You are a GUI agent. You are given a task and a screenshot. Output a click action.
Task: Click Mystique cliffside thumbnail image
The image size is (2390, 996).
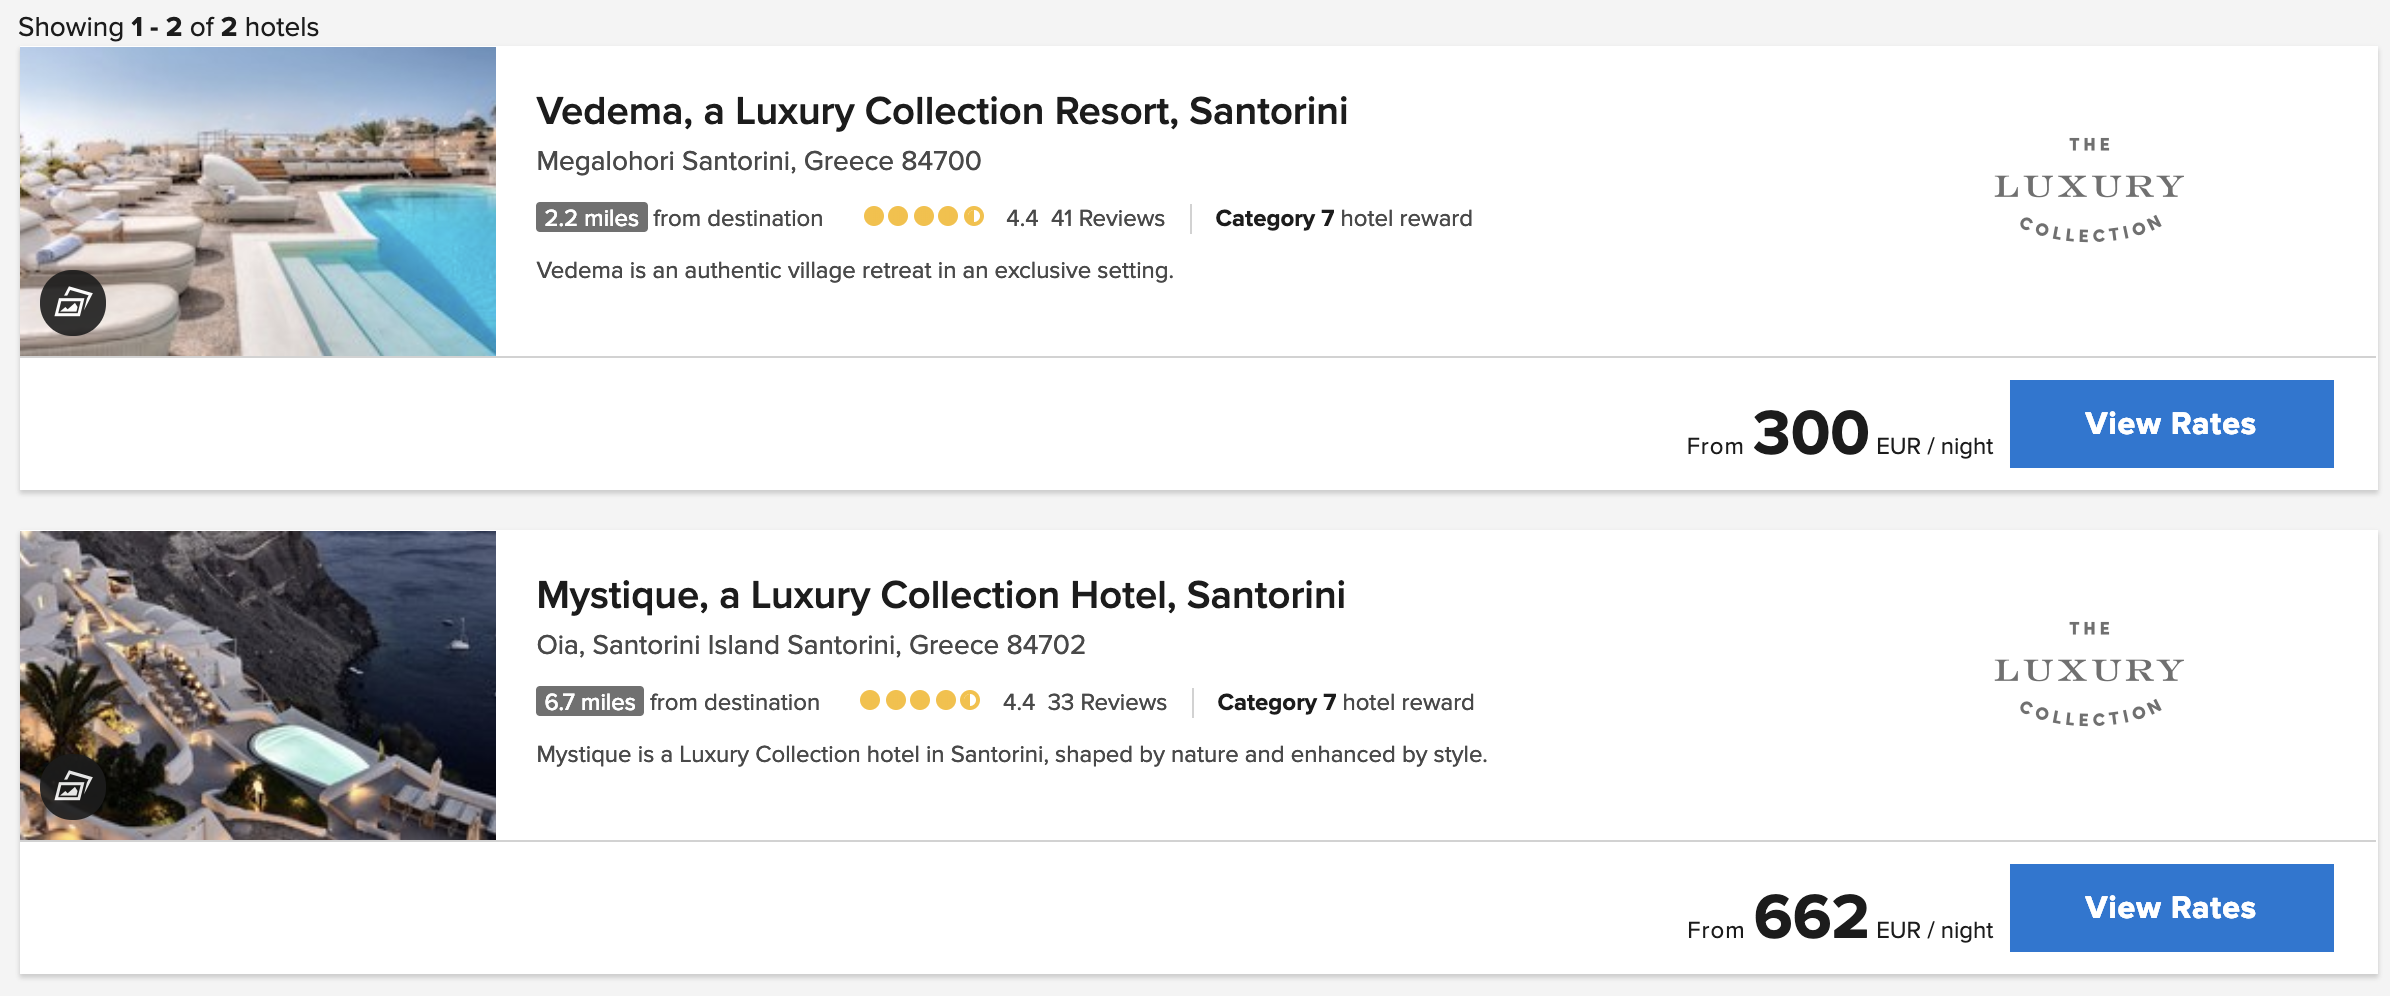[x=258, y=685]
